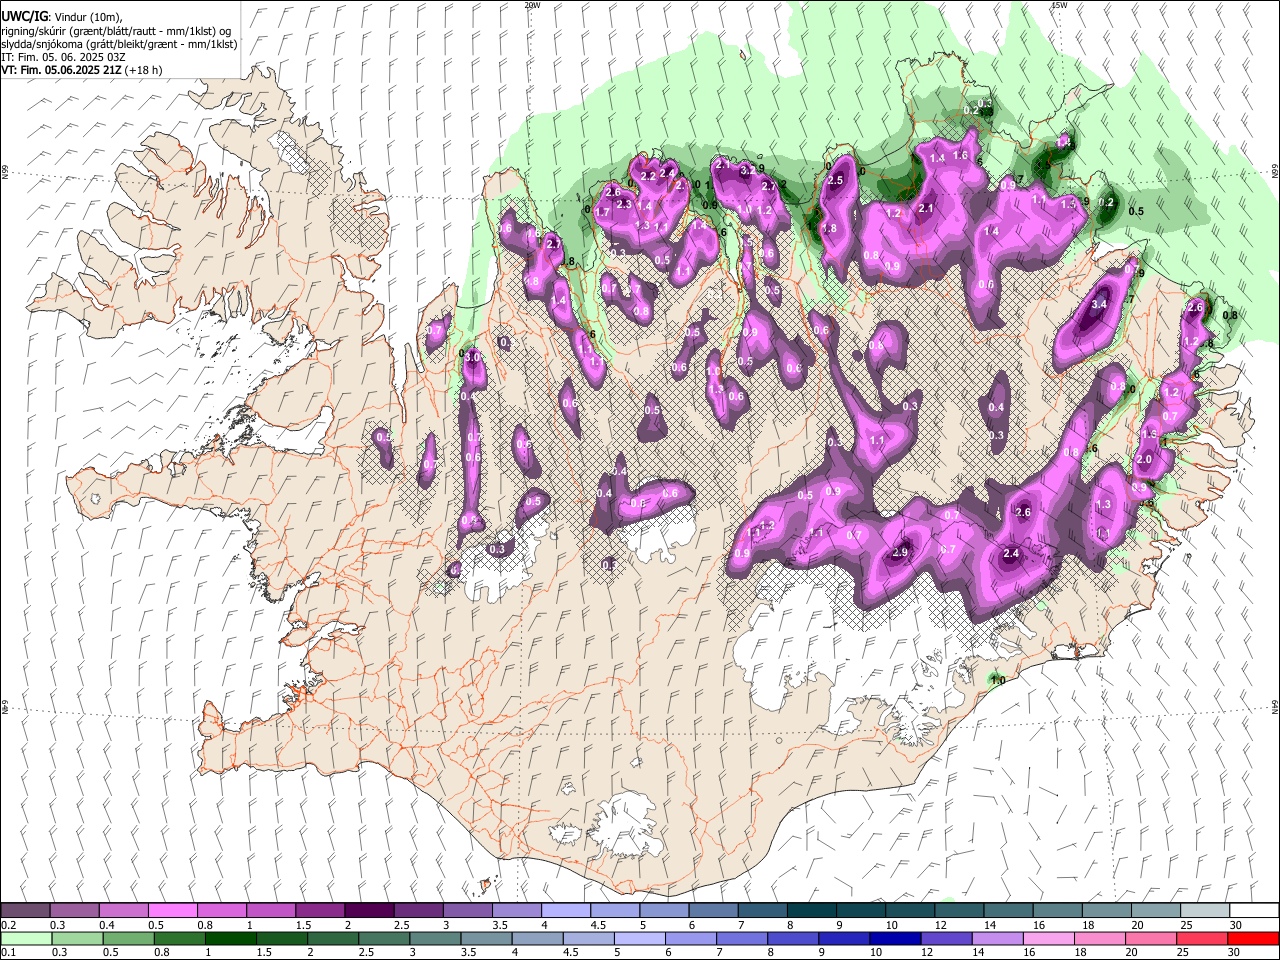Click the white swatch ending the upper legend row
This screenshot has width=1280, height=960.
(x=1255, y=910)
